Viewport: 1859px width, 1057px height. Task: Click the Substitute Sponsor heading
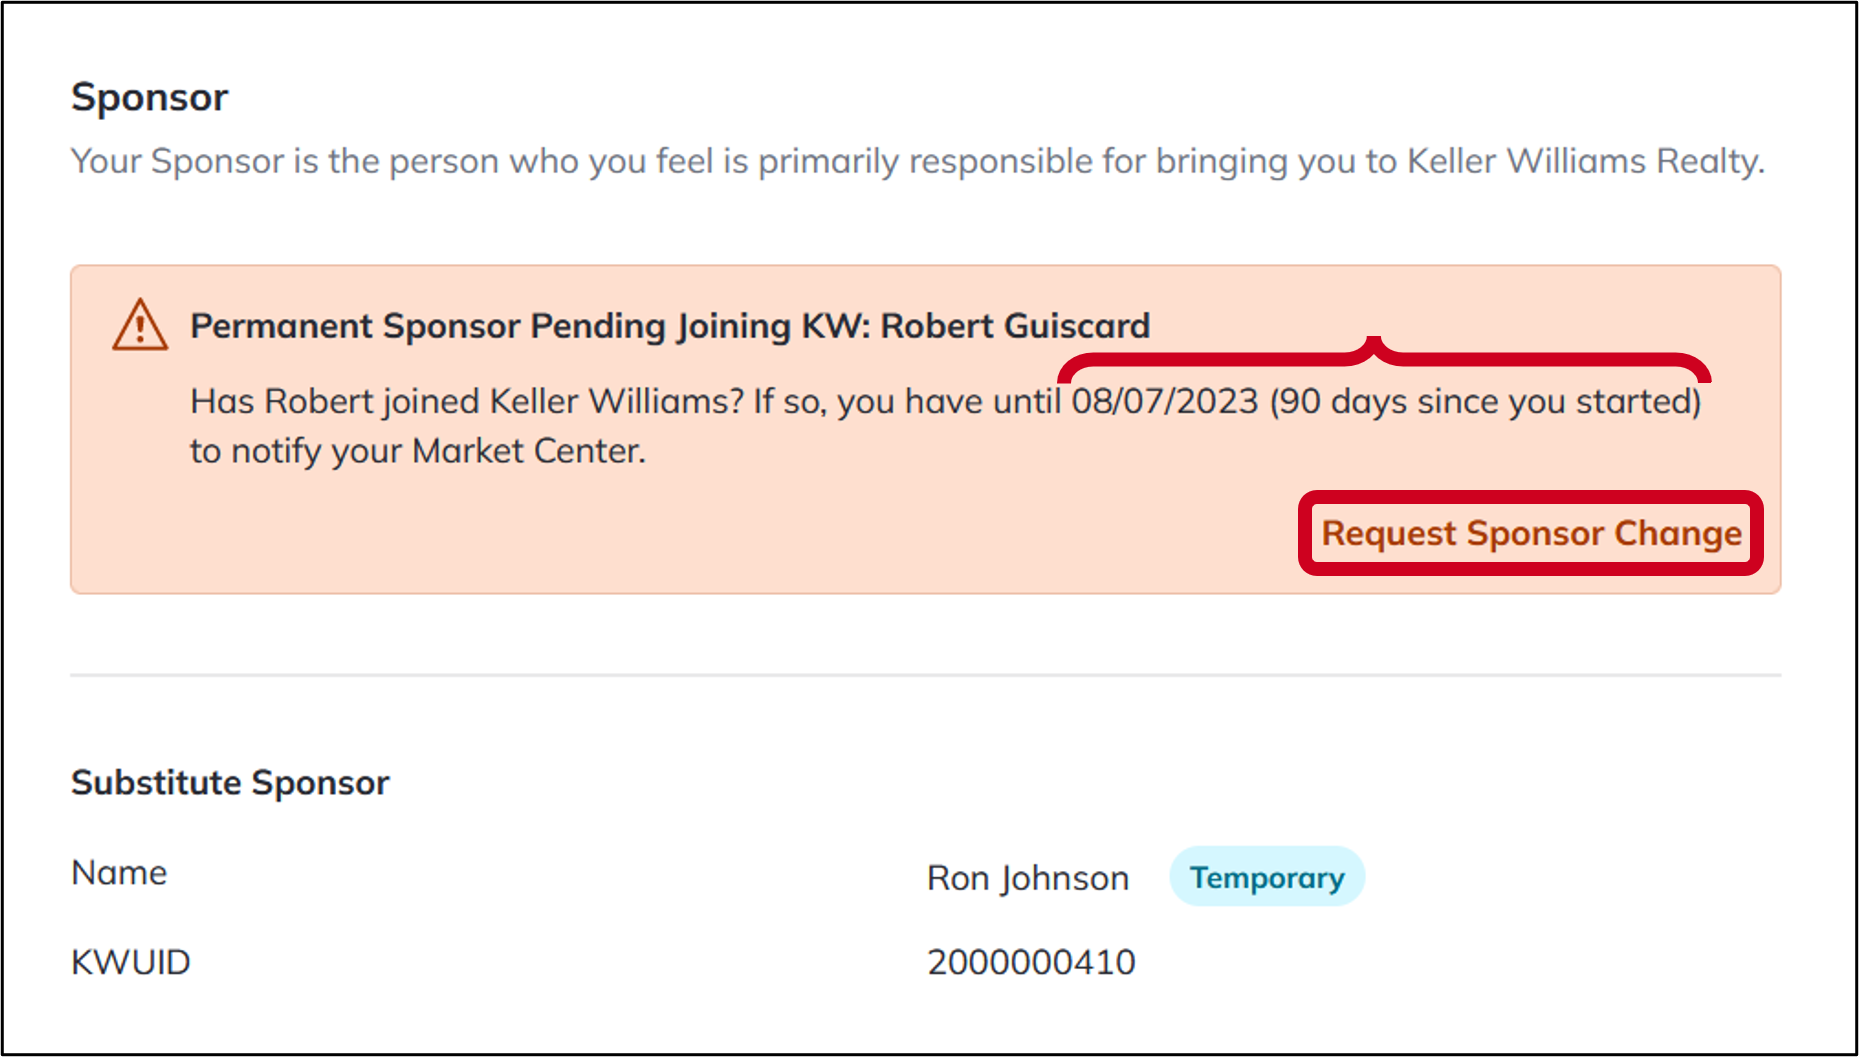[230, 782]
